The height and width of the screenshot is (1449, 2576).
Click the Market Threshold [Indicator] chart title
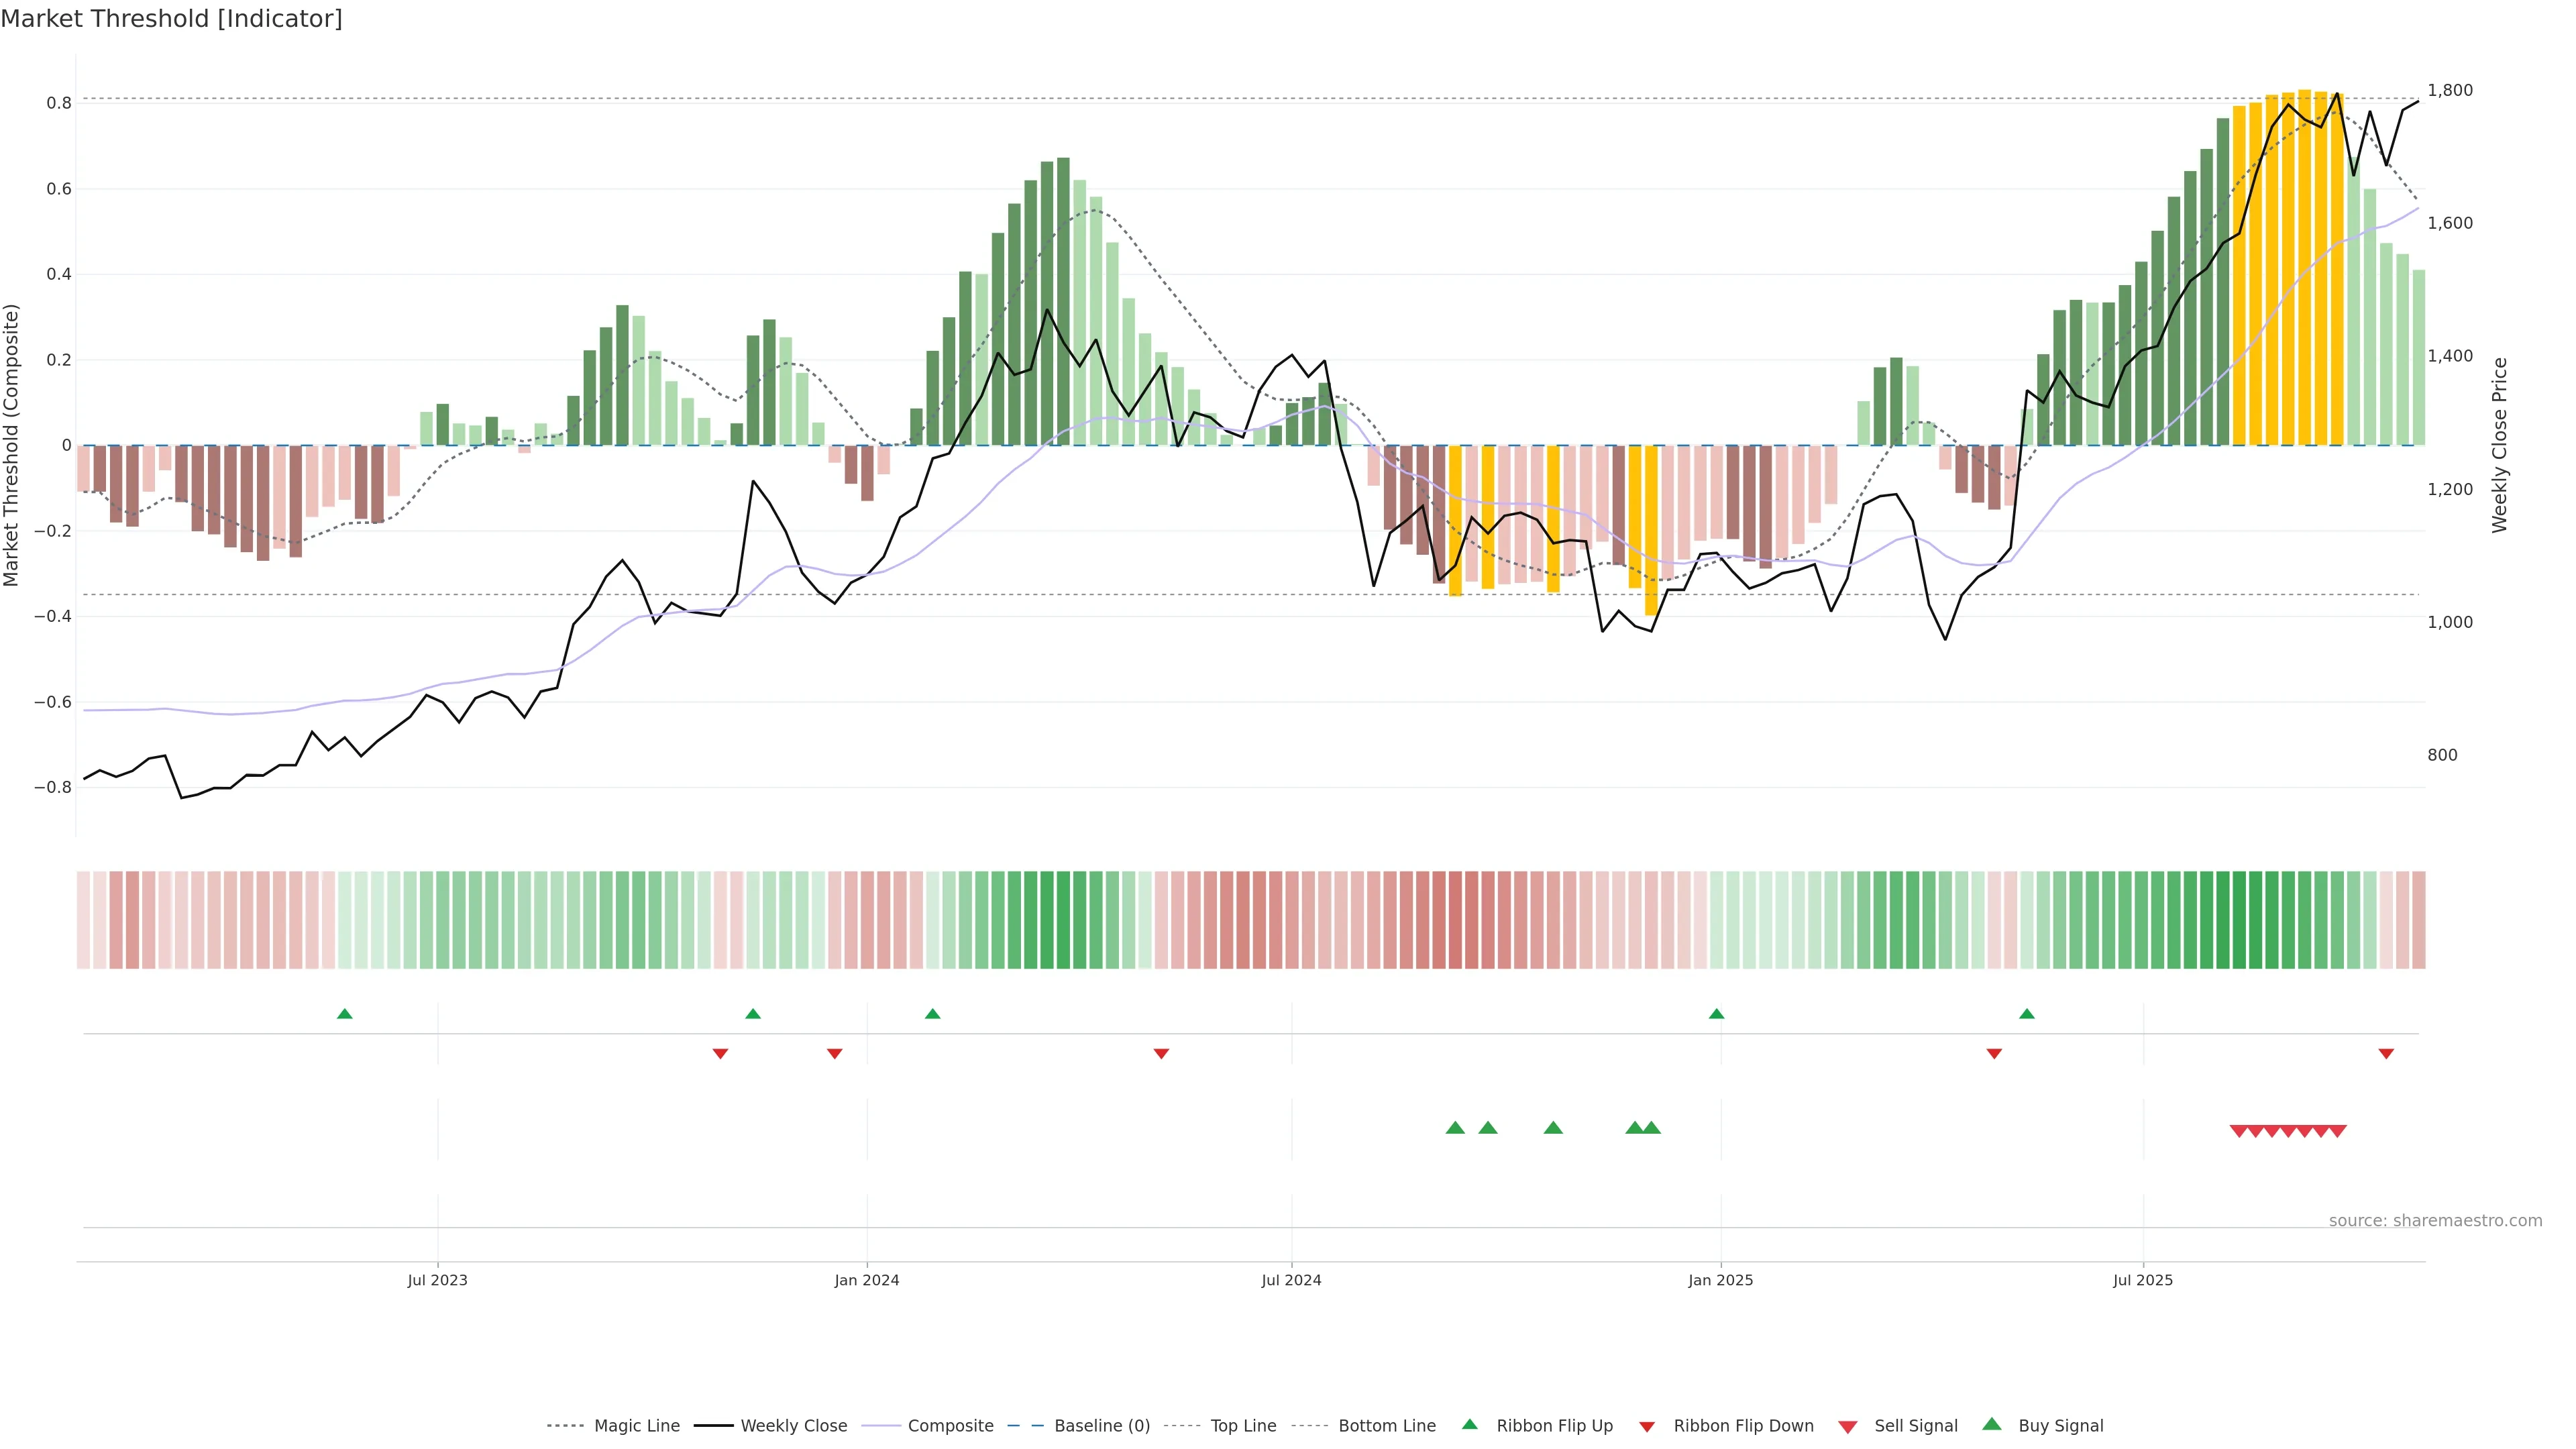pyautogui.click(x=171, y=19)
